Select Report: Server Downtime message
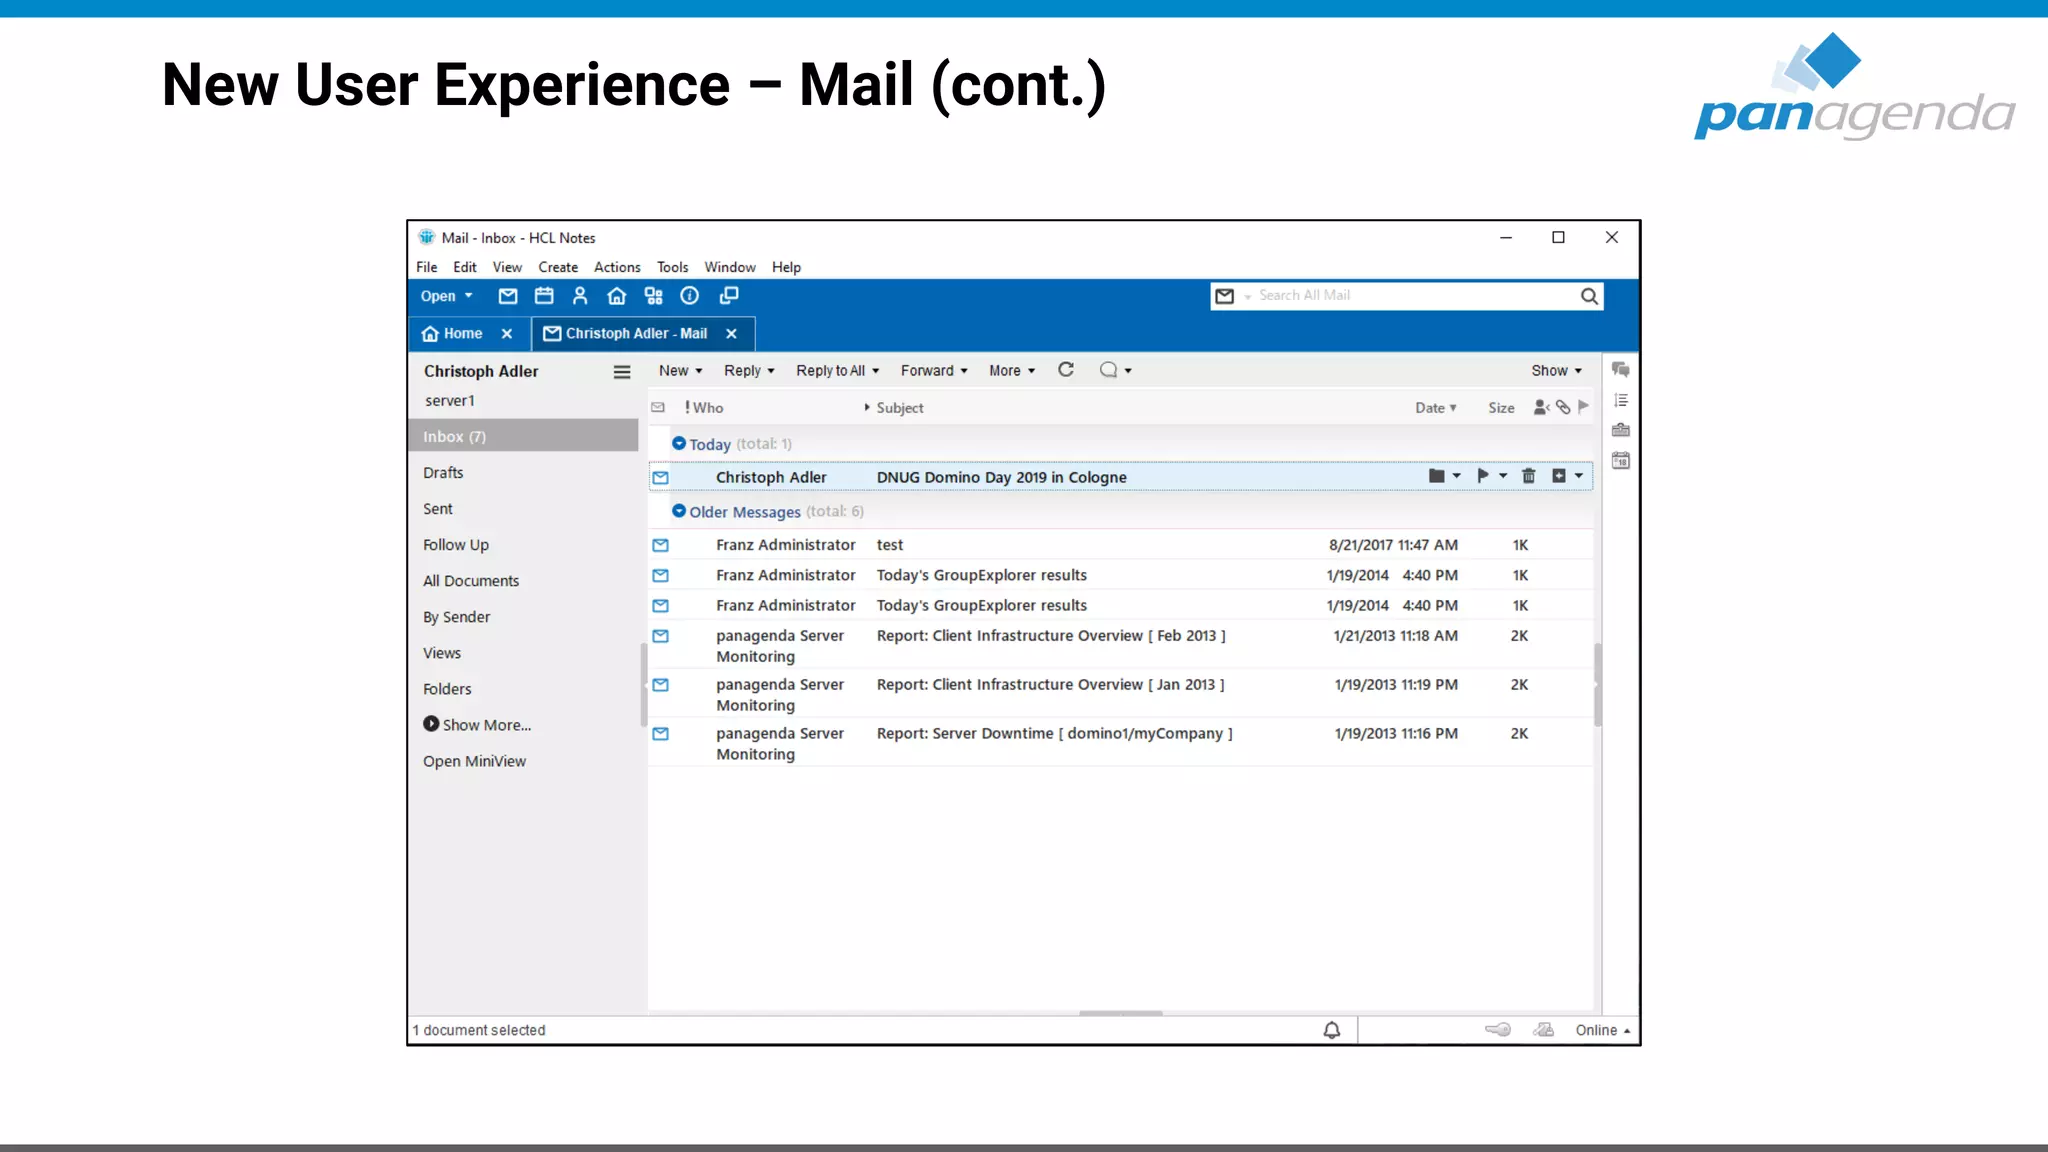This screenshot has height=1152, width=2048. [x=1120, y=743]
